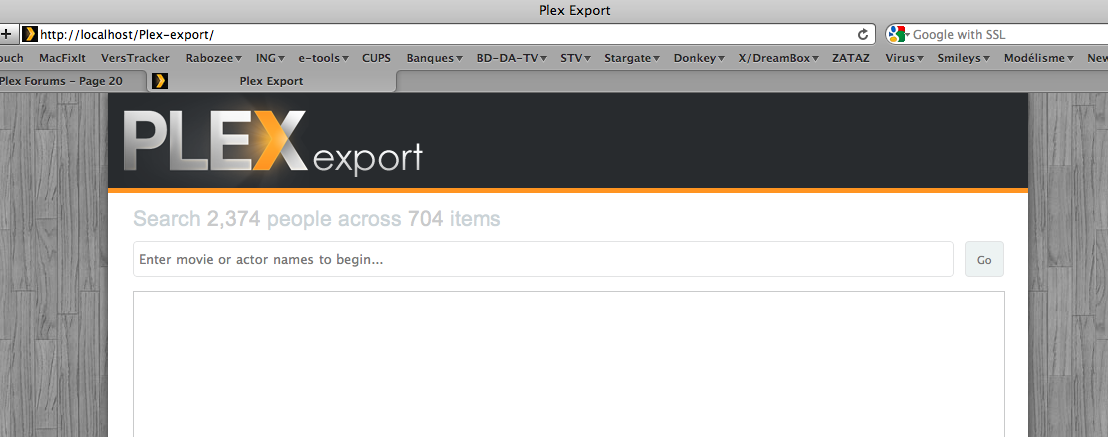The width and height of the screenshot is (1108, 437).
Task: Expand the Rabozee bookmarks folder
Action: [213, 58]
